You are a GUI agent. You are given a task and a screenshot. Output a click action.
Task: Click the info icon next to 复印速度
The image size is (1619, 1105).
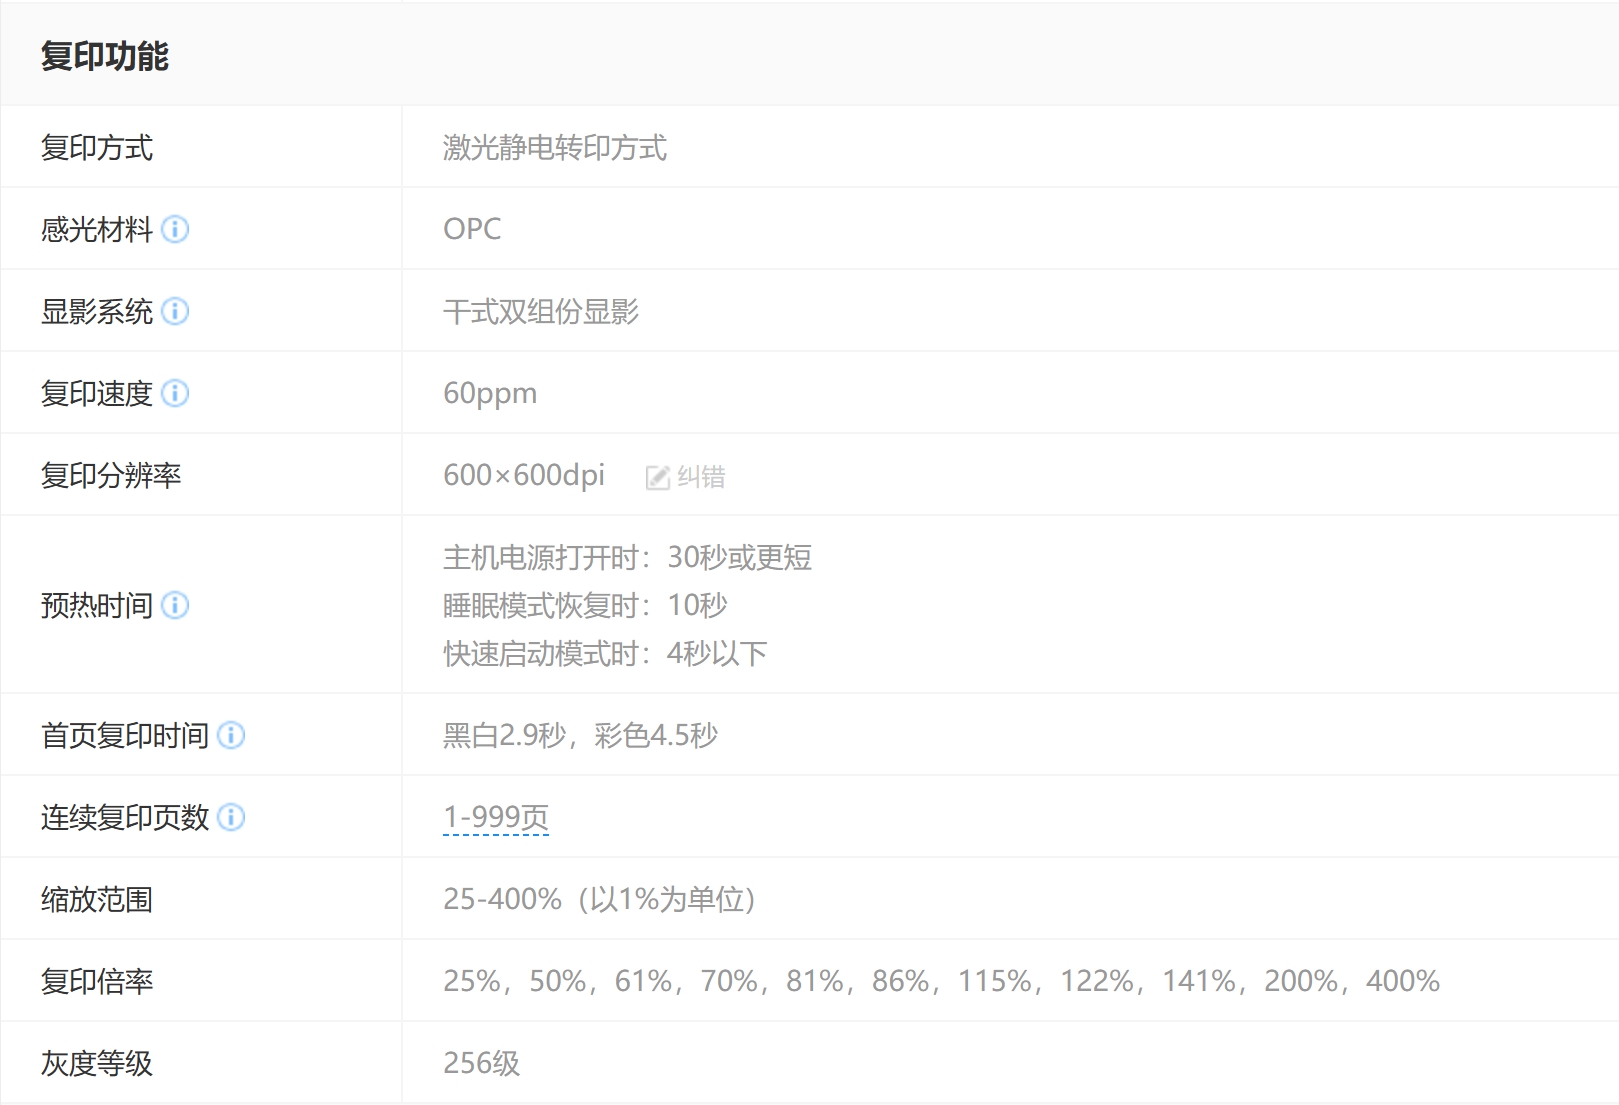(175, 394)
